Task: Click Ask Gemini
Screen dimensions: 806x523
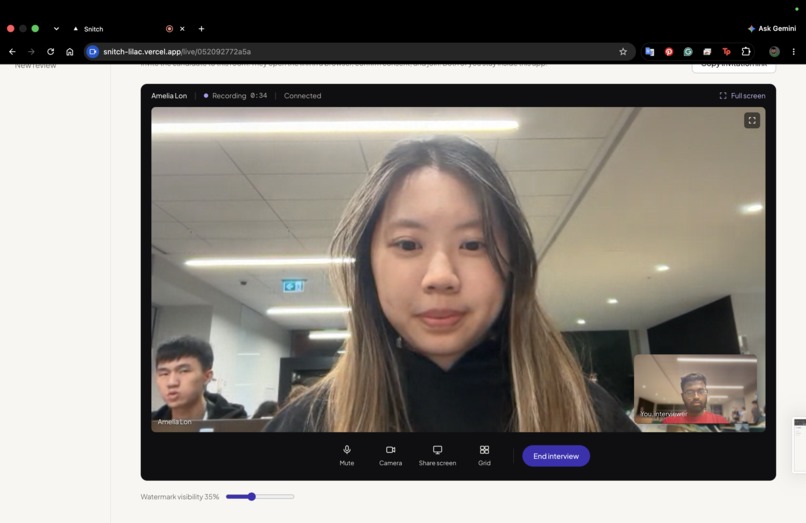Action: (x=772, y=29)
